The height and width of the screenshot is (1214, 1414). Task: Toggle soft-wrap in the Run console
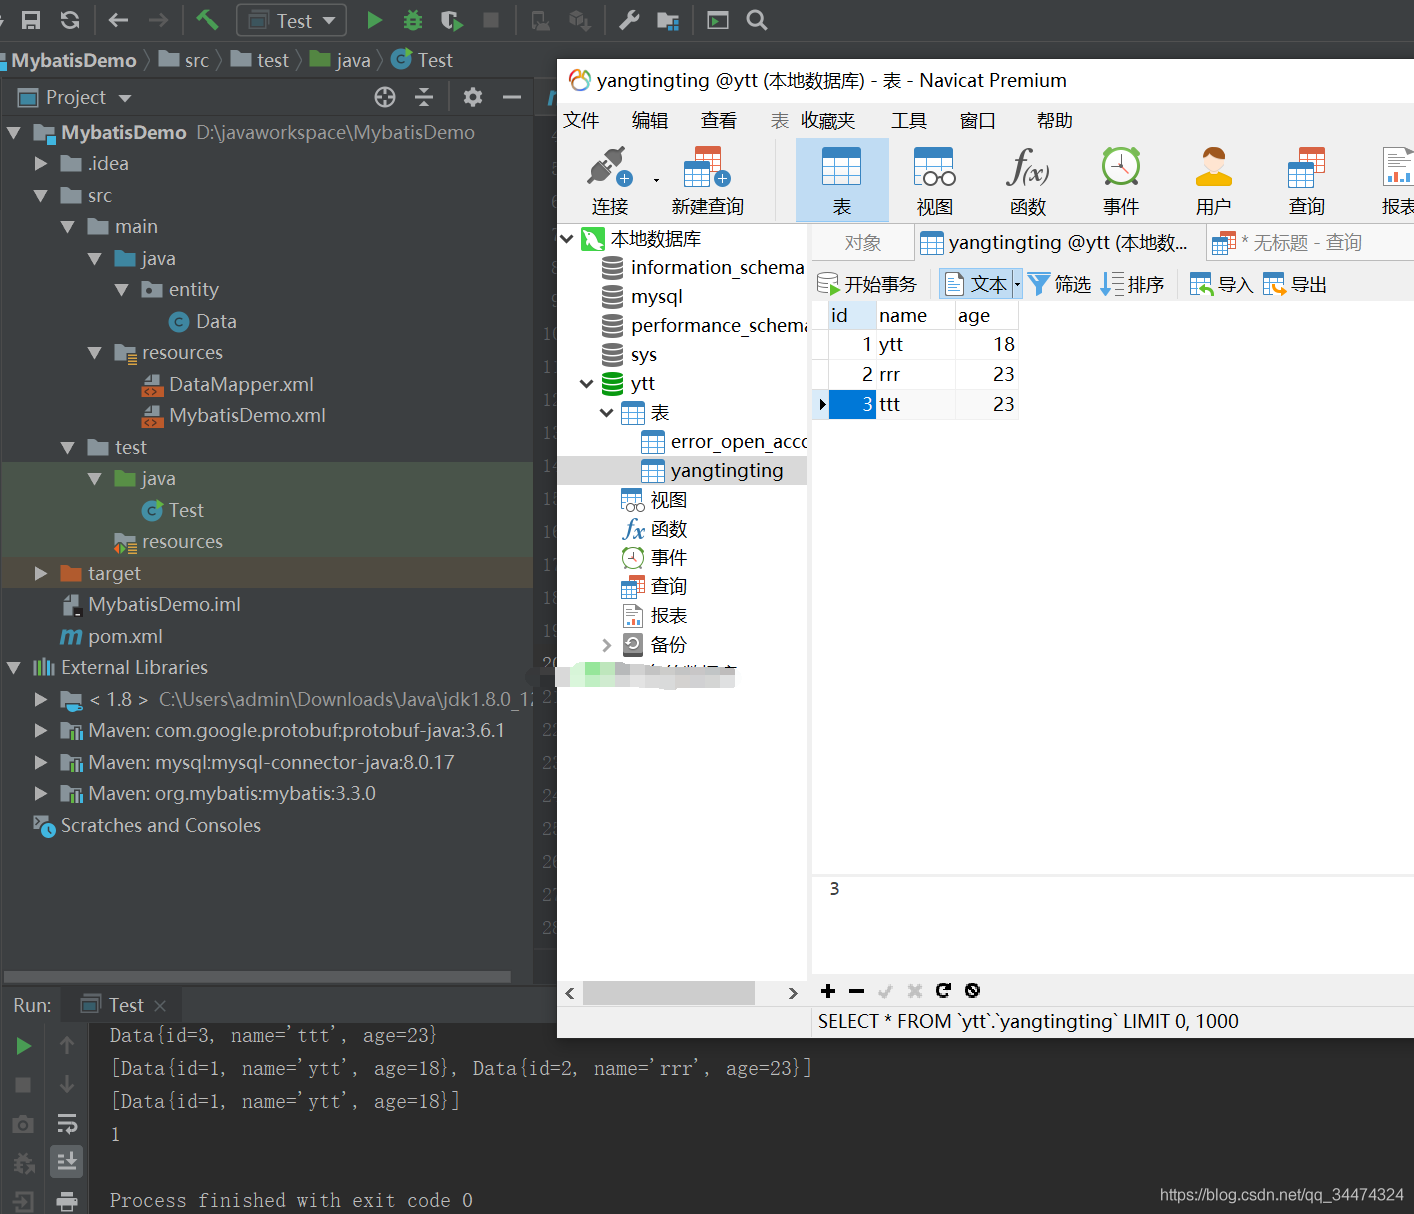(67, 1123)
